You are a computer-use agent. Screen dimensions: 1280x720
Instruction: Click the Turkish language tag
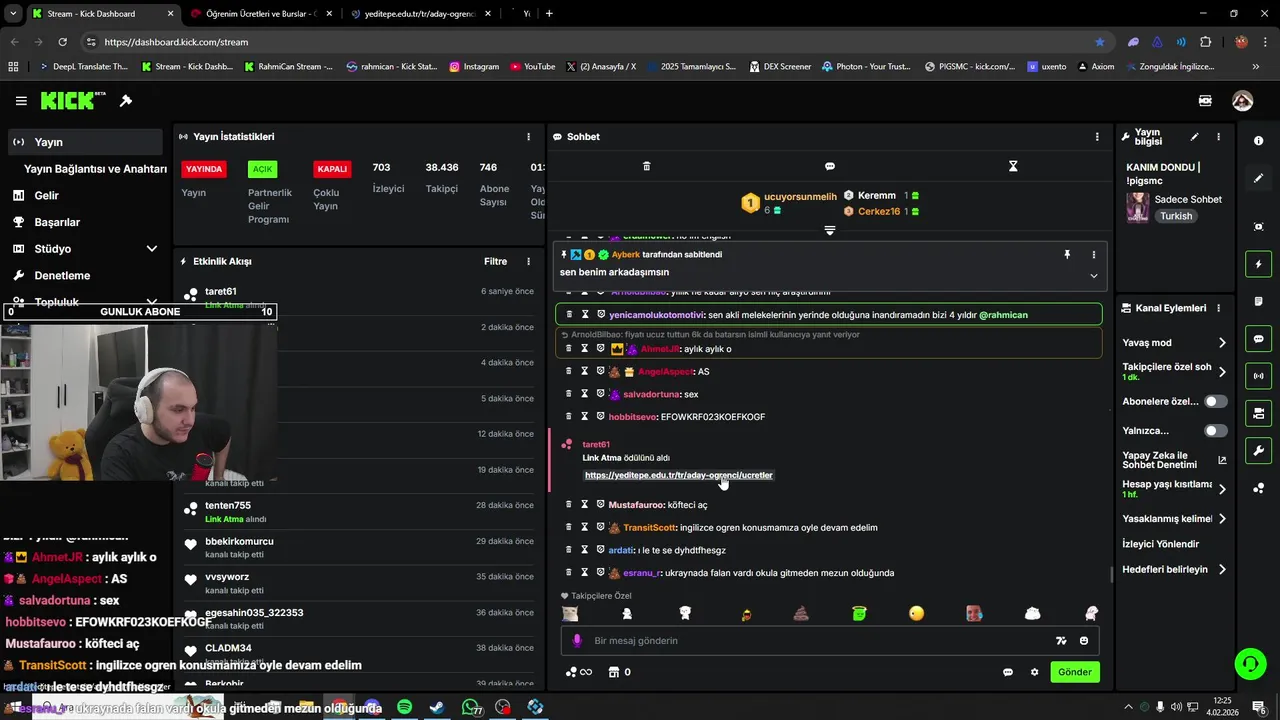1176,216
